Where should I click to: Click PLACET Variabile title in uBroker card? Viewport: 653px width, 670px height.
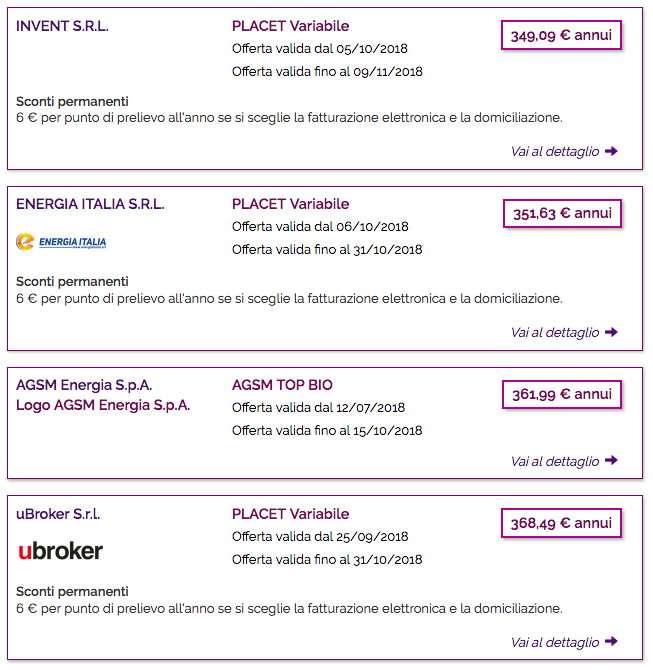[291, 514]
